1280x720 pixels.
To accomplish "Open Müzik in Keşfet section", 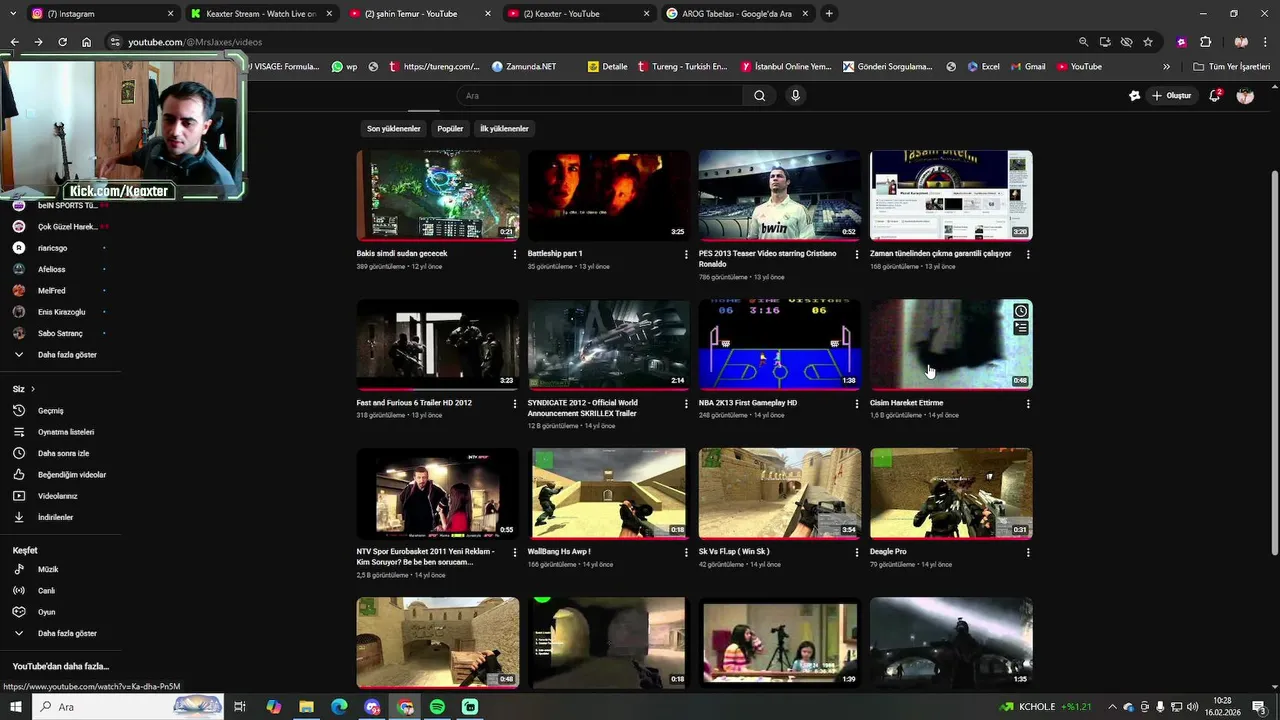I will coord(48,569).
